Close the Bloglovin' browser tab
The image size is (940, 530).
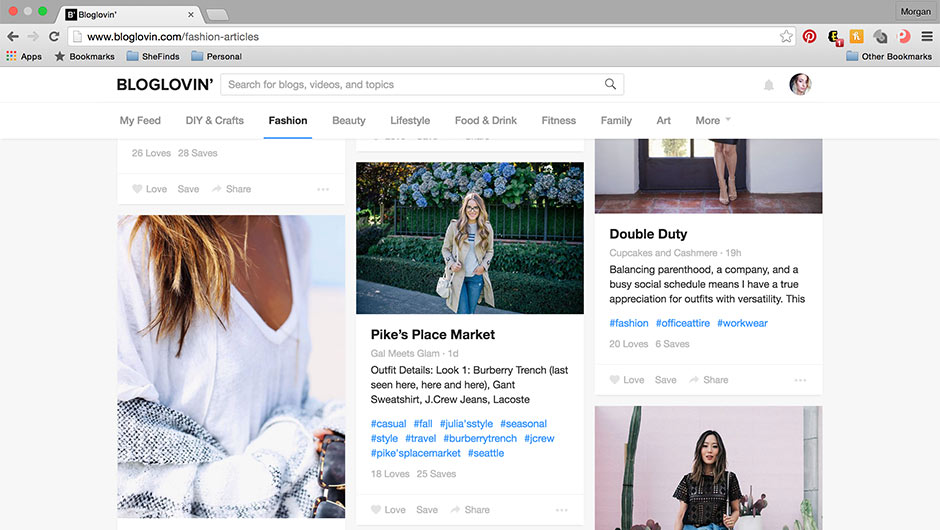pos(191,14)
